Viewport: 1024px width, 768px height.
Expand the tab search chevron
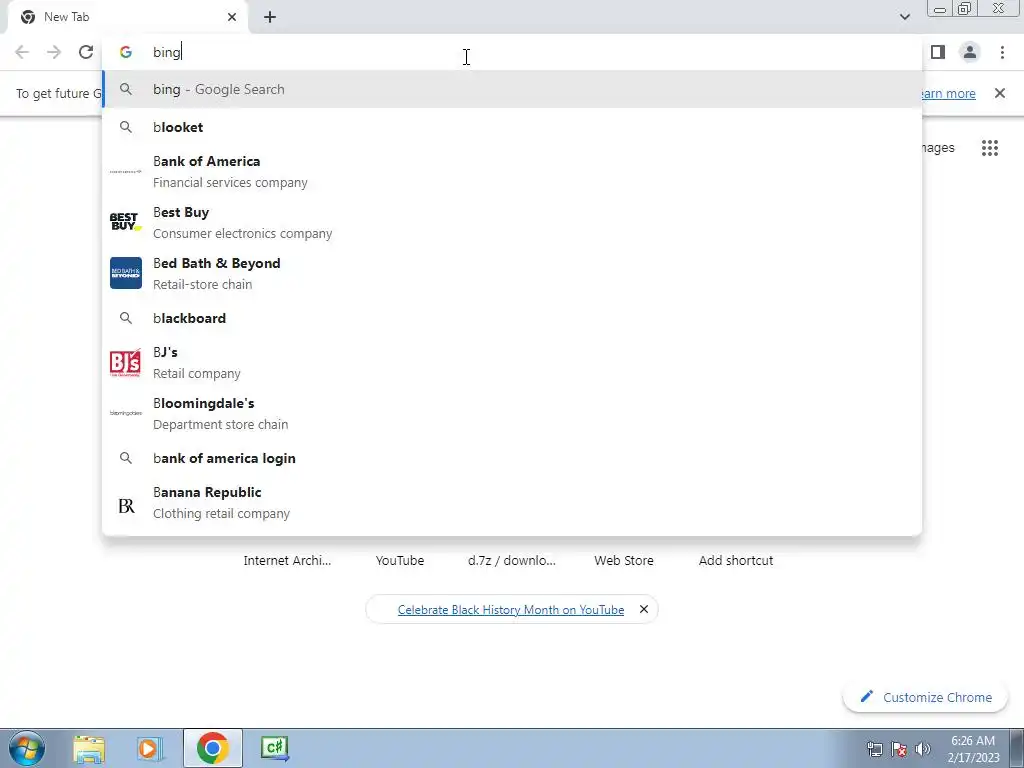pyautogui.click(x=904, y=17)
